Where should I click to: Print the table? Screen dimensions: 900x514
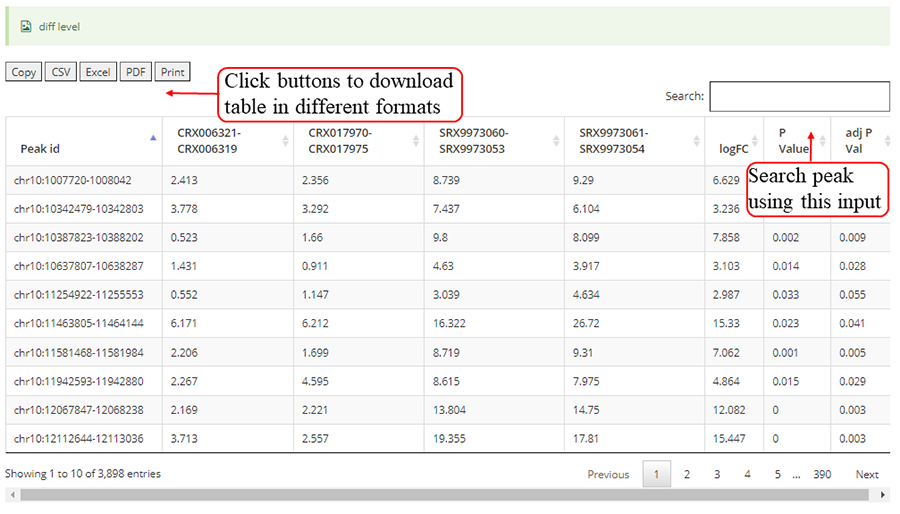[x=172, y=72]
